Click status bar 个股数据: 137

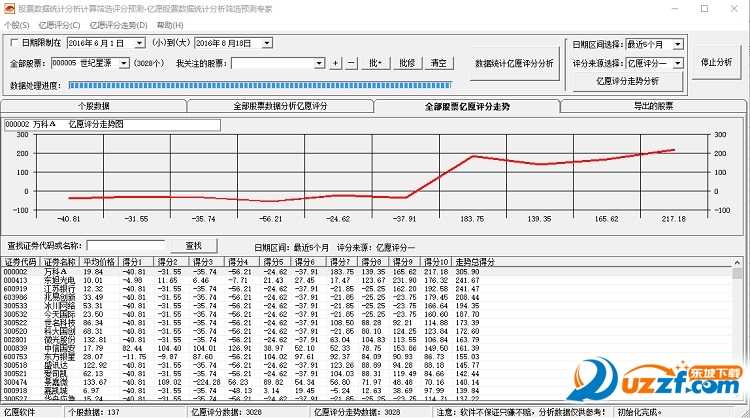pos(94,412)
